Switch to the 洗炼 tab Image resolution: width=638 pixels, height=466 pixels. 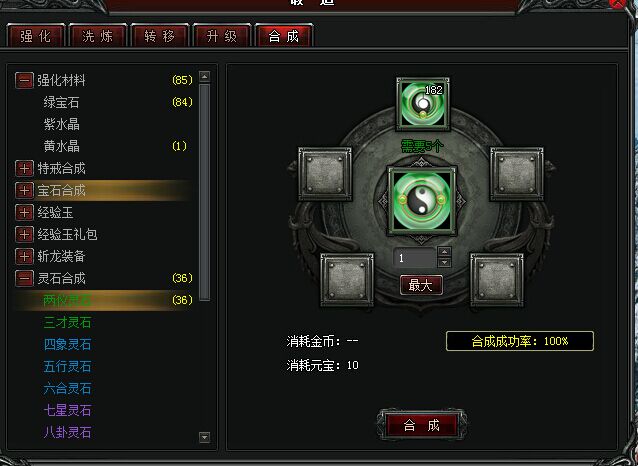point(98,36)
